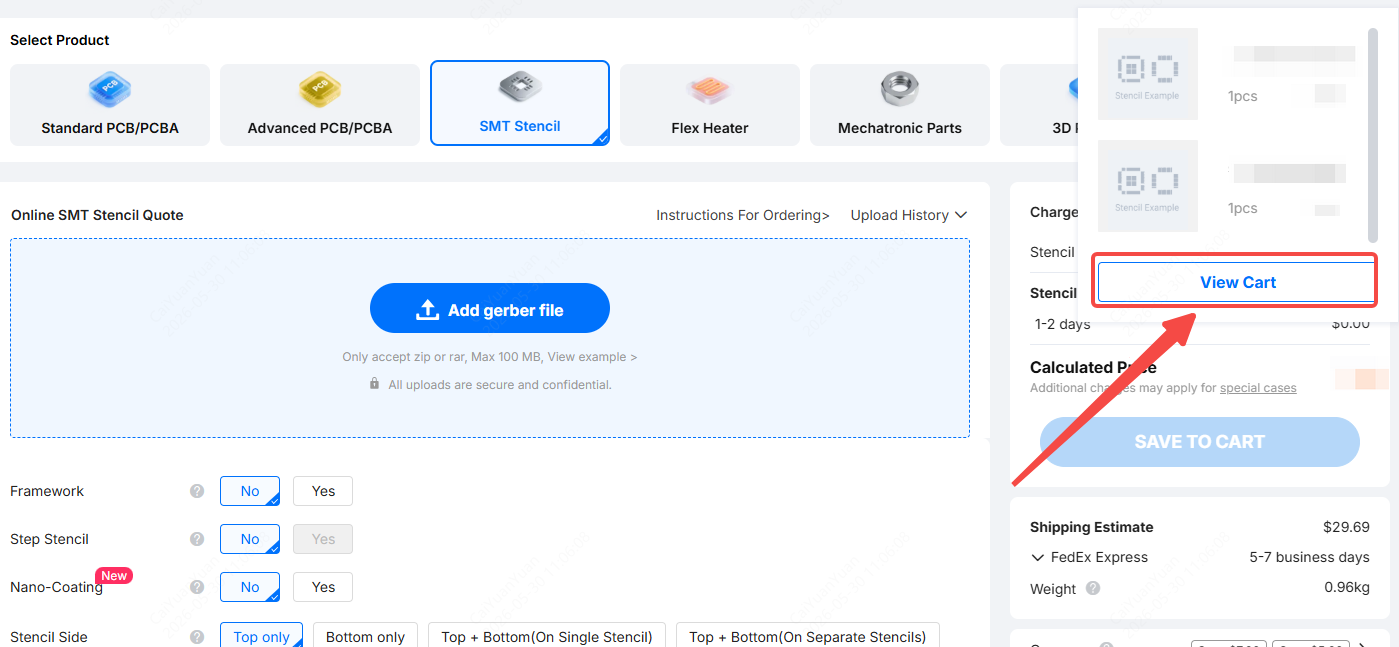Switch to the SMT Stencil product tab

pyautogui.click(x=520, y=103)
